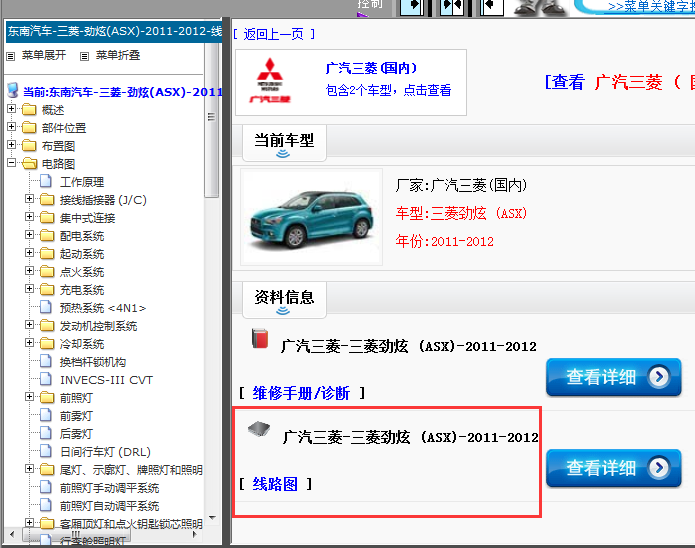Click the right-arrow panel layout icon
The image size is (695, 548).
[x=412, y=7]
